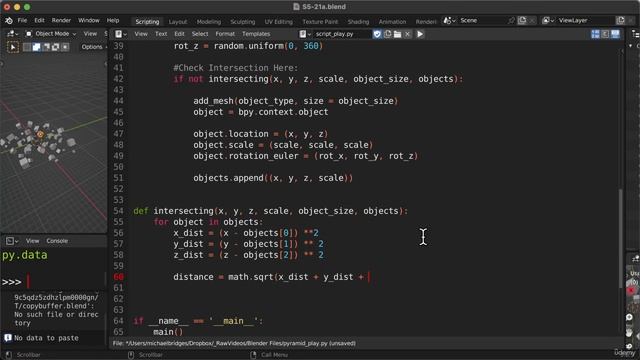Open Scene browse dropdown

coord(449,20)
